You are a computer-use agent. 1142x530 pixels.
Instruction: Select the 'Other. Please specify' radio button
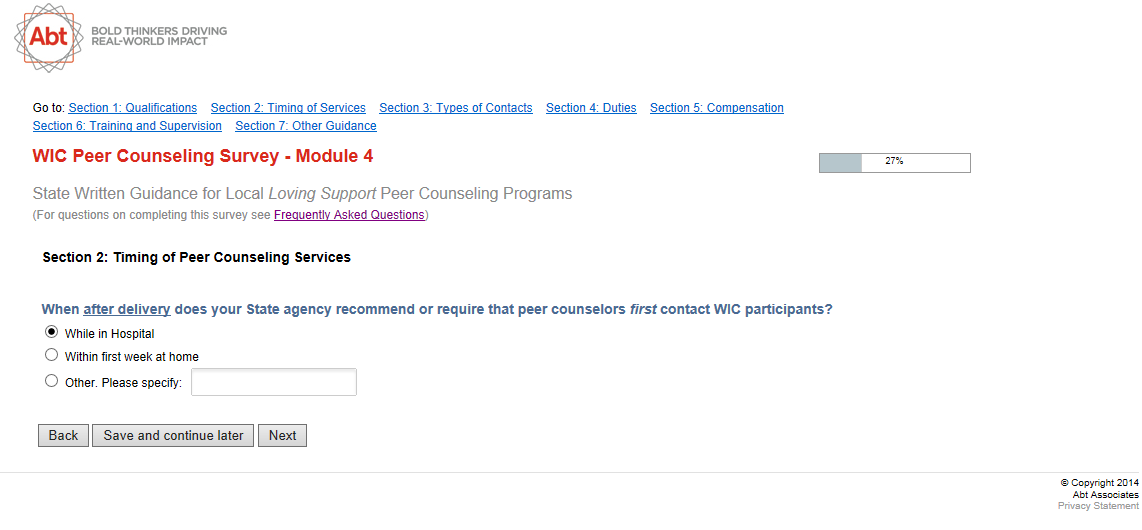point(52,381)
